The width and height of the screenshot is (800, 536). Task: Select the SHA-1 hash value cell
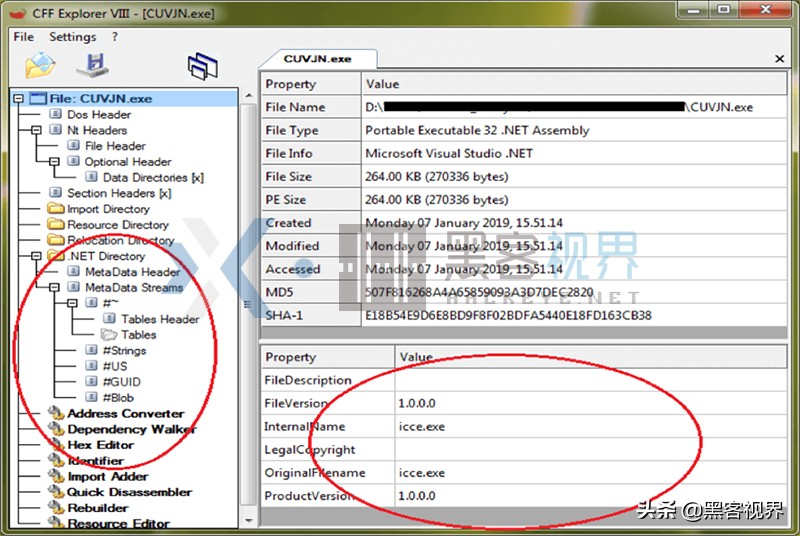(574, 315)
